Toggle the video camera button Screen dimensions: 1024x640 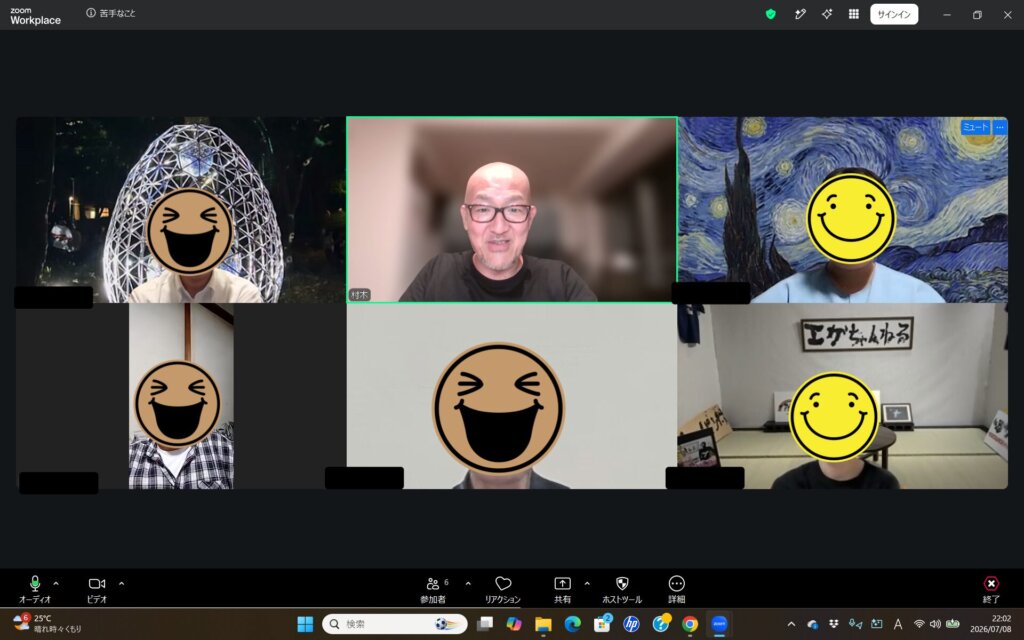click(x=97, y=588)
